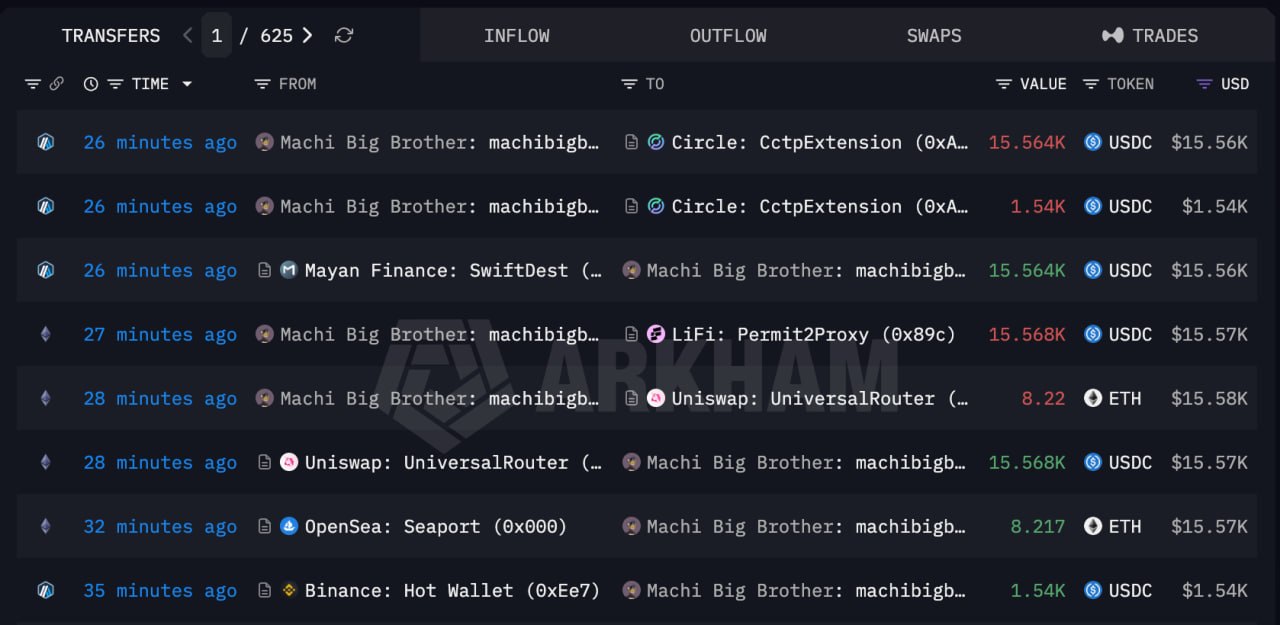Go to previous transfers page arrow
This screenshot has width=1280, height=625.
click(x=187, y=35)
